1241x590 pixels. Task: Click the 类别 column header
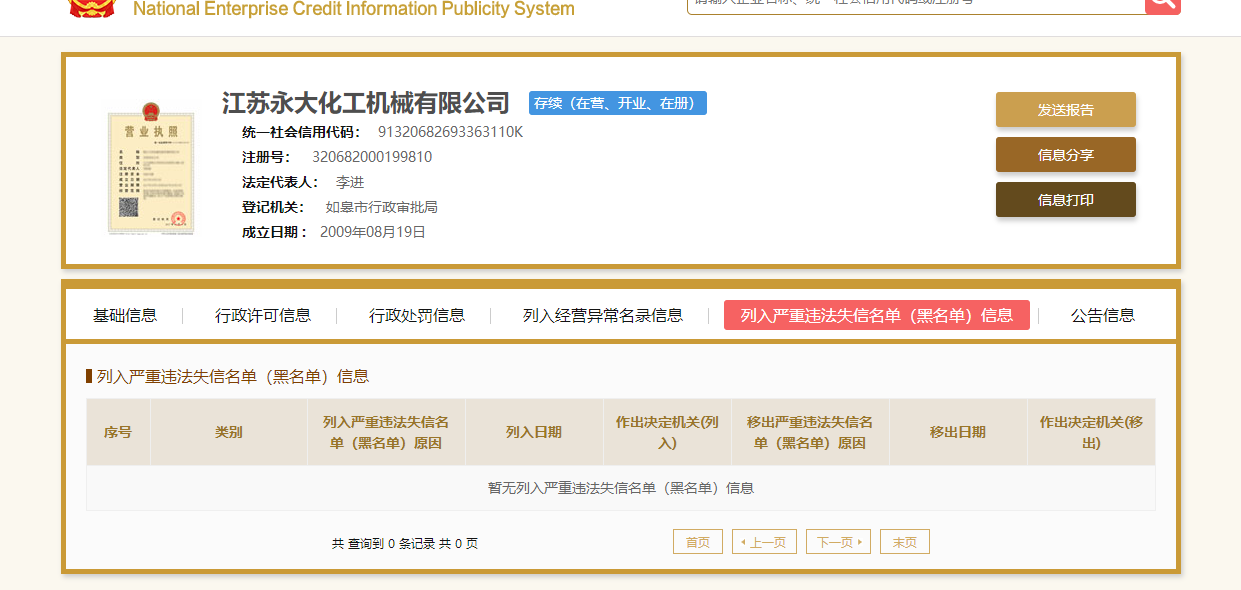229,432
